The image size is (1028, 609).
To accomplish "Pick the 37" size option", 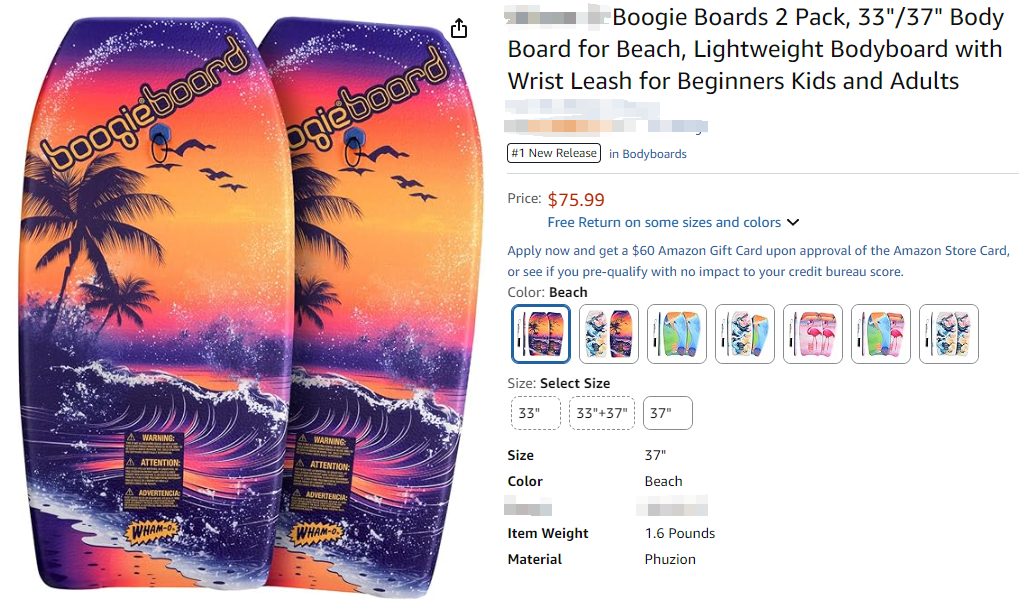I will [667, 413].
